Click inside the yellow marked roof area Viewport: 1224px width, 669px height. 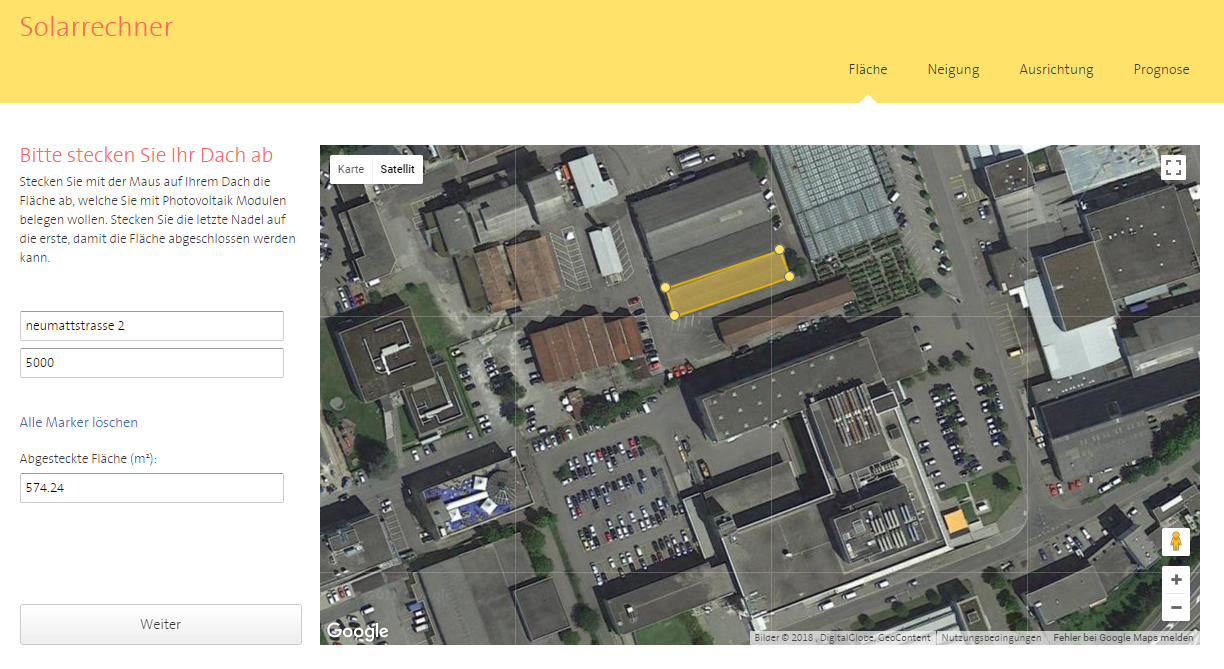coord(727,283)
